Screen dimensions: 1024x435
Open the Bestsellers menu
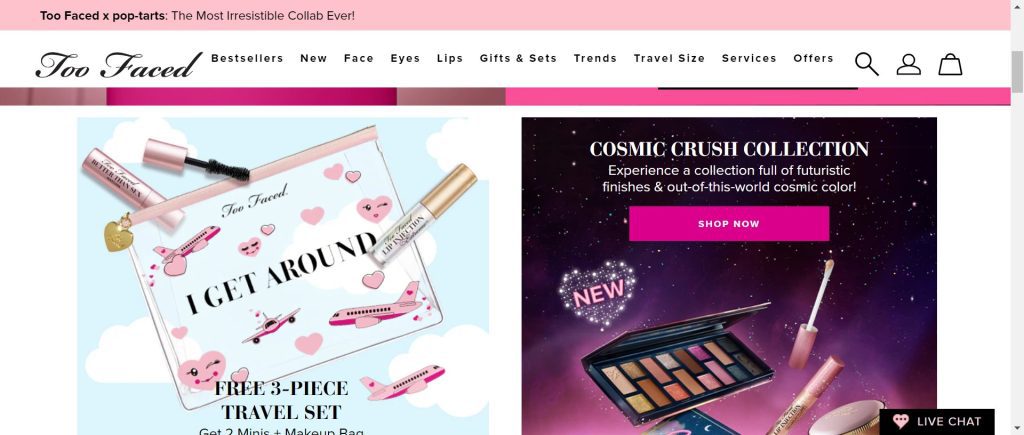point(247,58)
